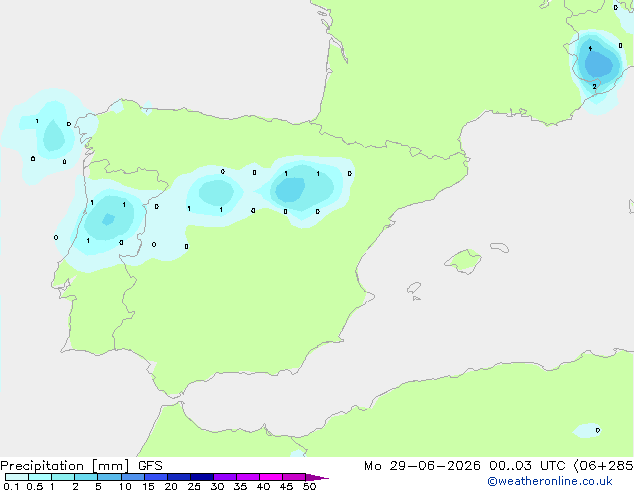This screenshot has height=490, width=634.
Task: Click the '25' legend scale label
Action: tap(194, 486)
